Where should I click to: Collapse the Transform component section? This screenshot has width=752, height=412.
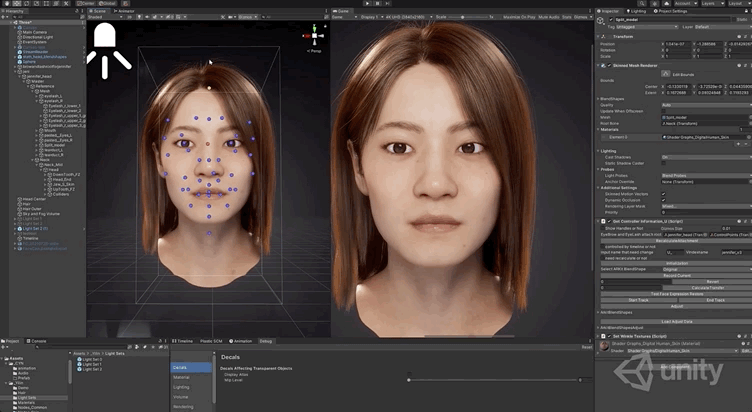point(596,36)
